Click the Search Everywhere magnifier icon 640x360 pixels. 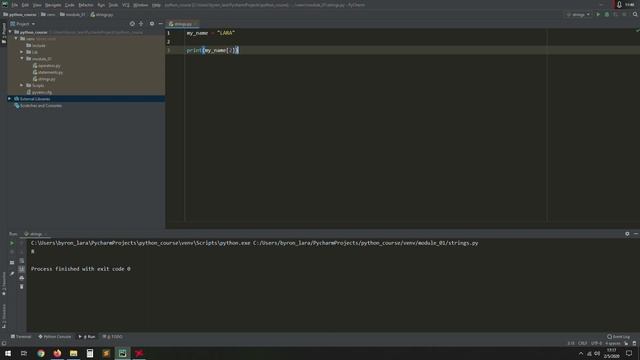pyautogui.click(x=635, y=14)
